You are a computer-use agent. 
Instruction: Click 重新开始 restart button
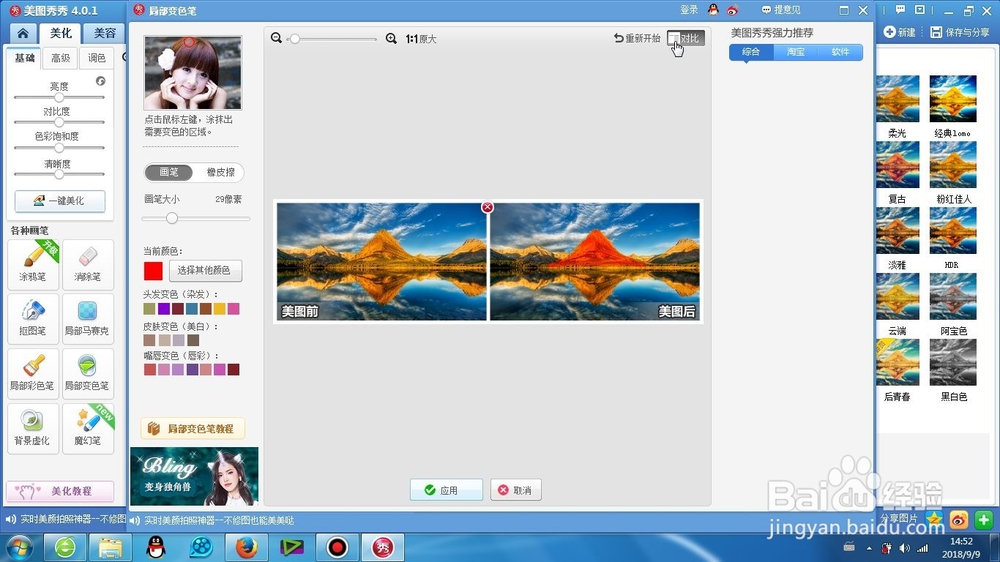point(636,38)
